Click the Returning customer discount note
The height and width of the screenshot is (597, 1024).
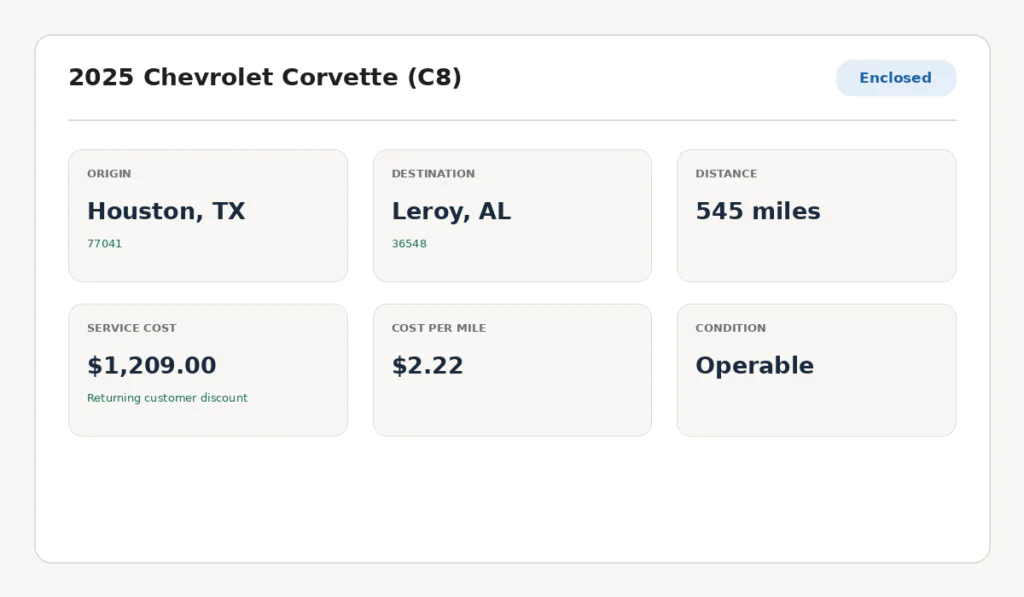(x=167, y=398)
